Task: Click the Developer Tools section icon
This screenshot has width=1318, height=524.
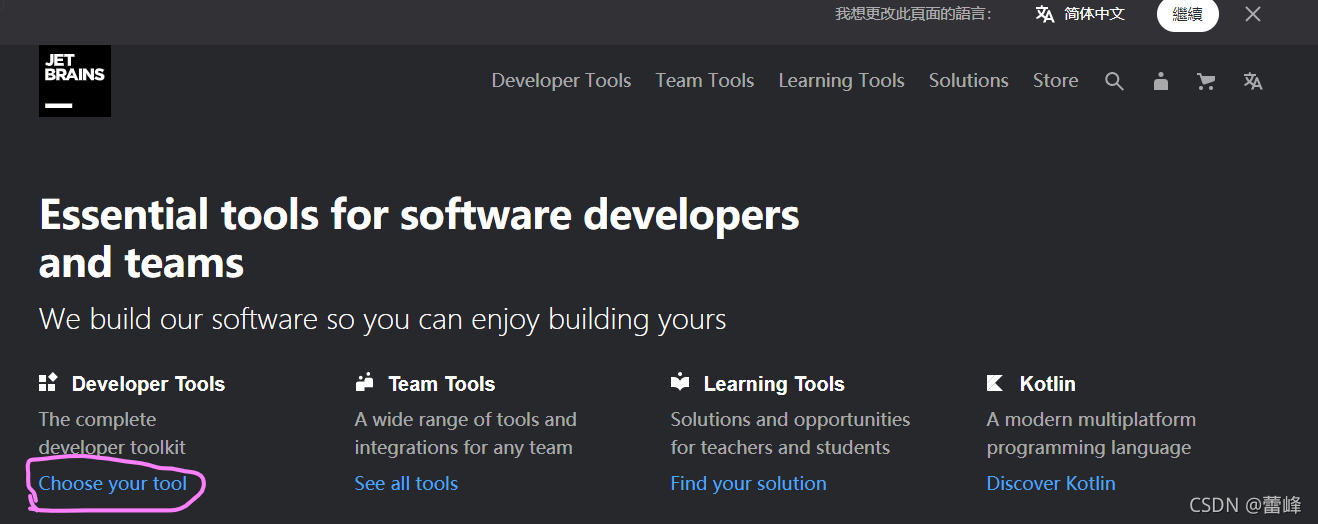Action: pyautogui.click(x=48, y=382)
